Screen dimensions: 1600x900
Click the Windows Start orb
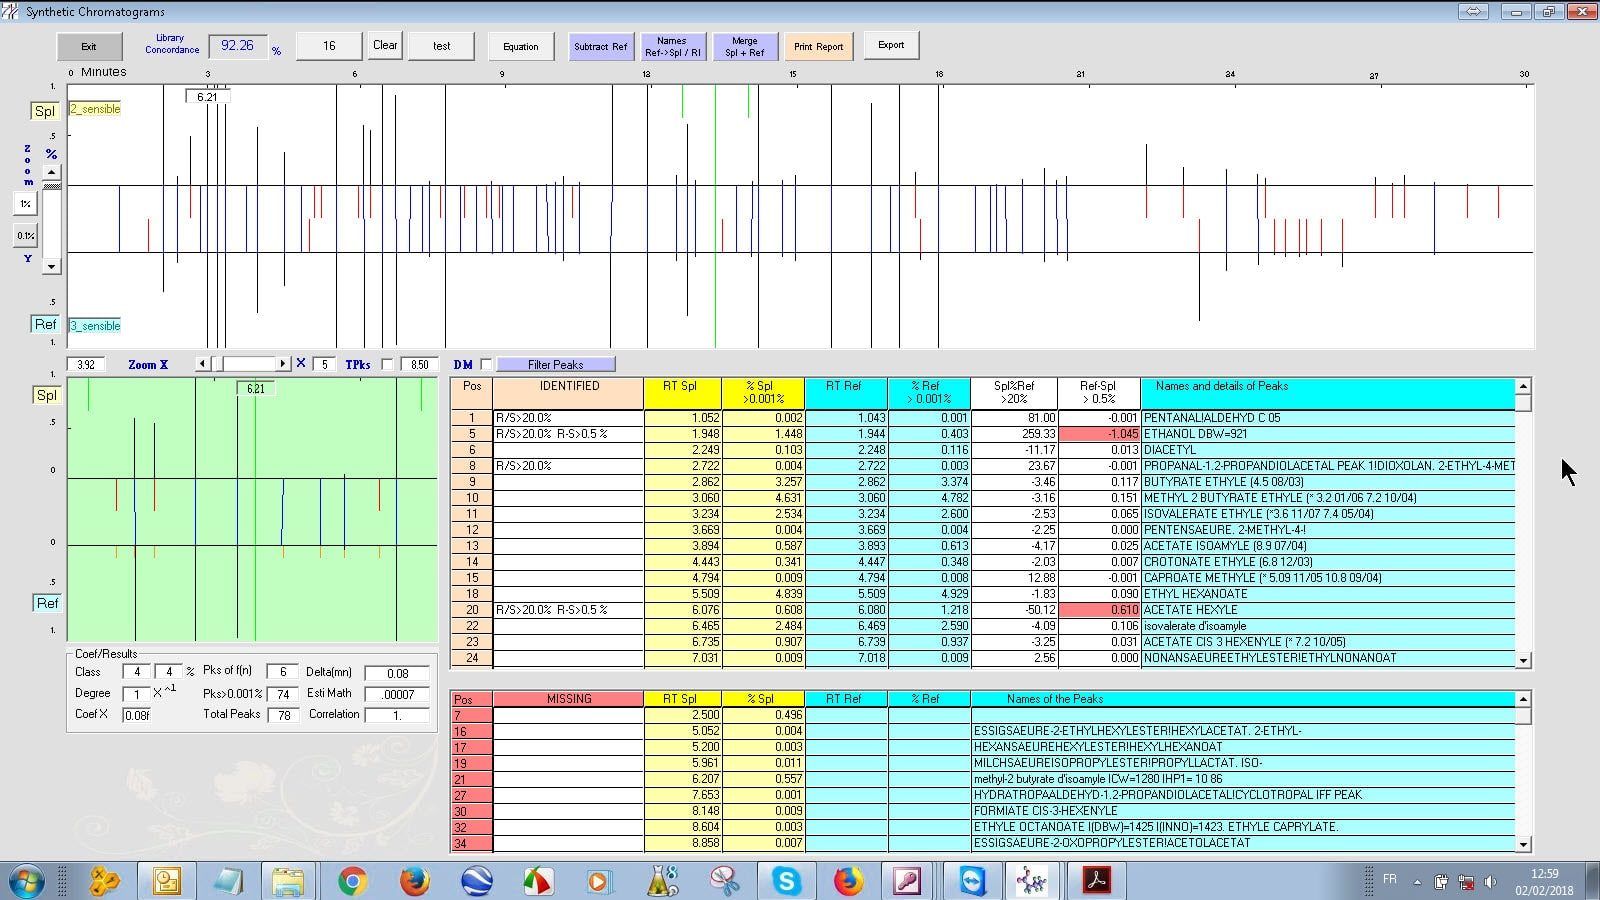[x=26, y=882]
